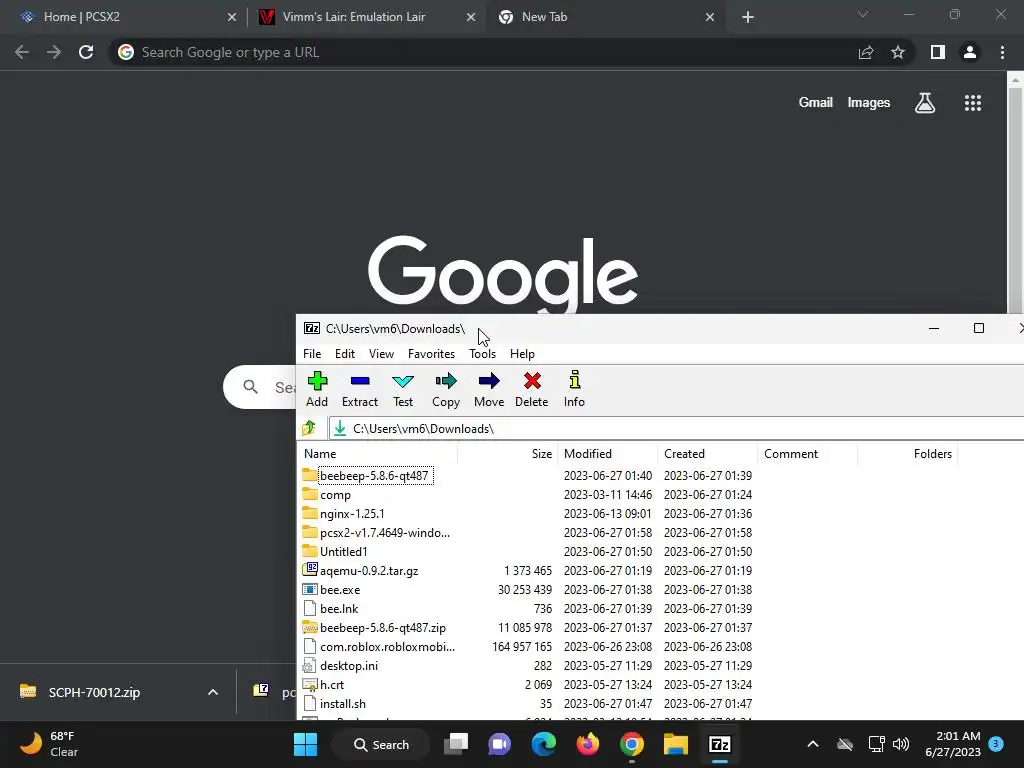
Task: Click the red Delete icon
Action: click(x=532, y=389)
